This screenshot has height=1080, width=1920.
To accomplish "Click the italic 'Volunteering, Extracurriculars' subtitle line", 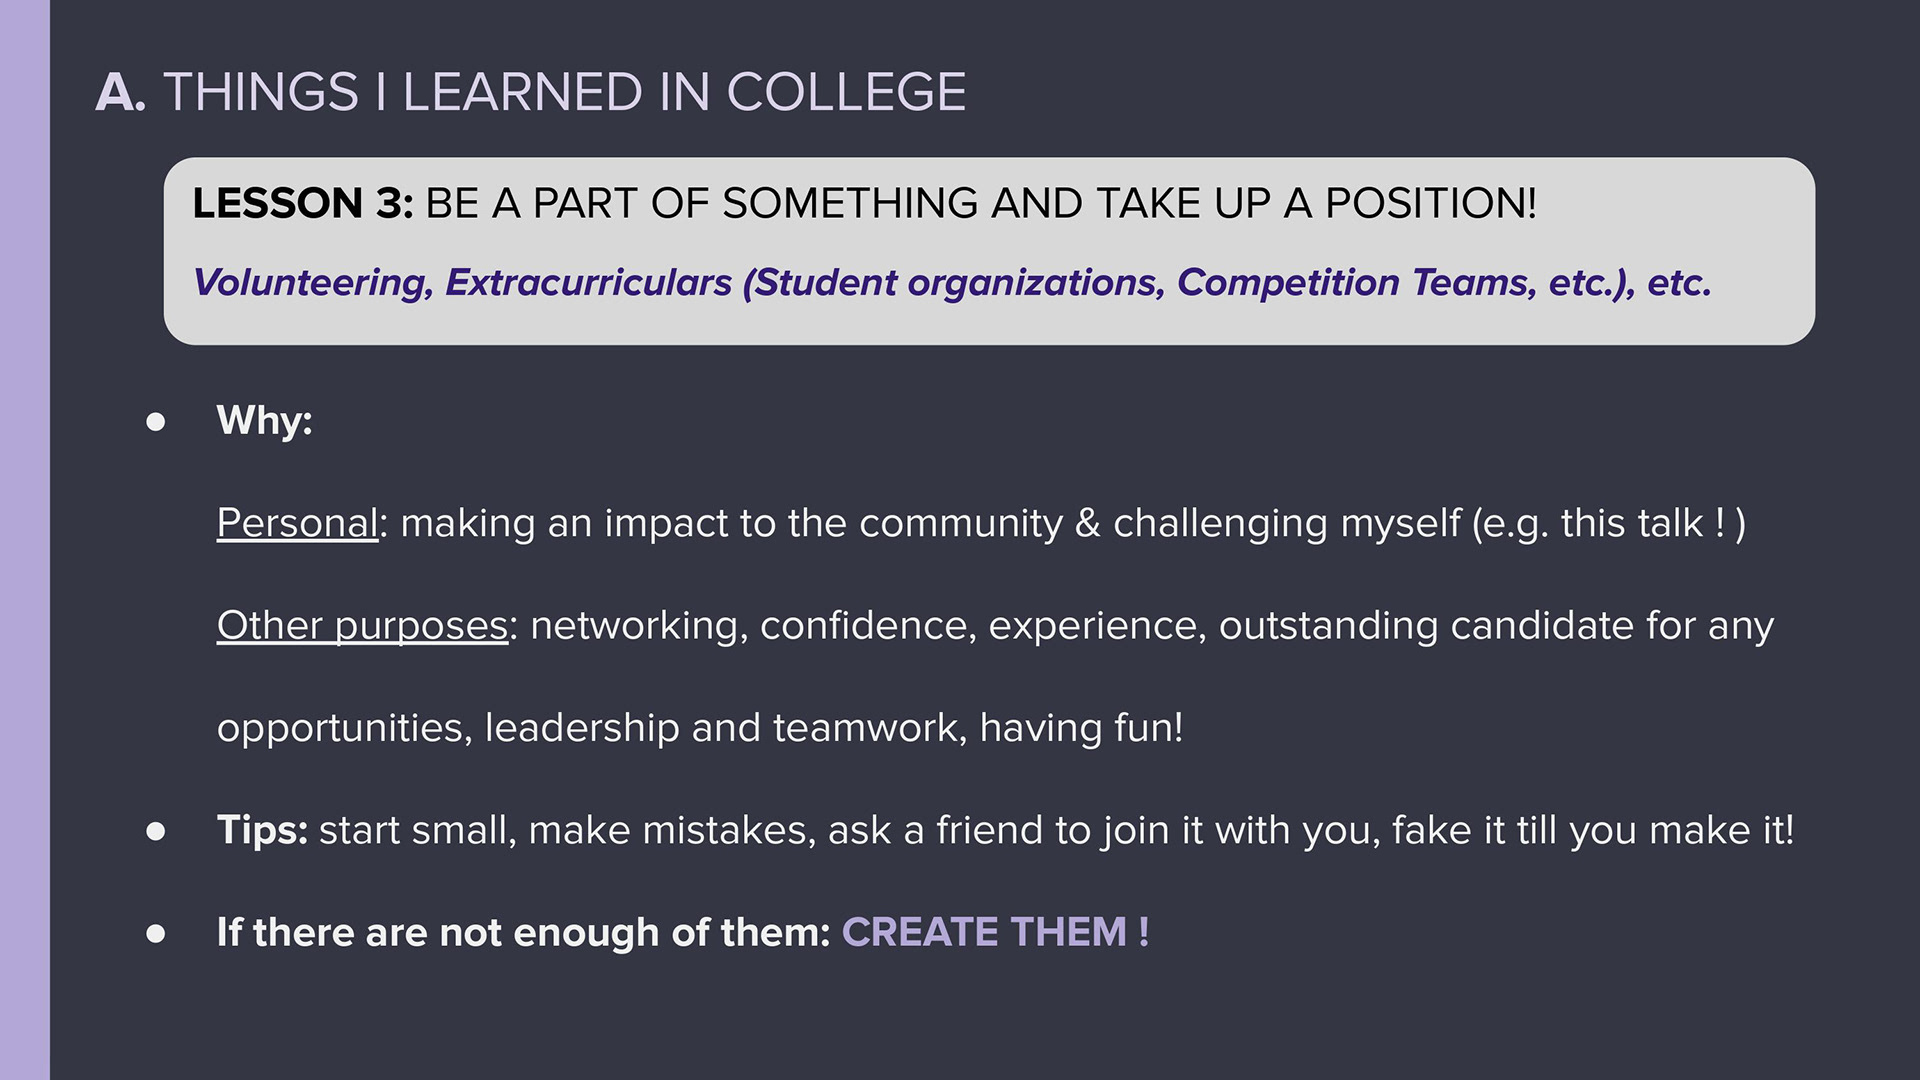I will pos(952,283).
